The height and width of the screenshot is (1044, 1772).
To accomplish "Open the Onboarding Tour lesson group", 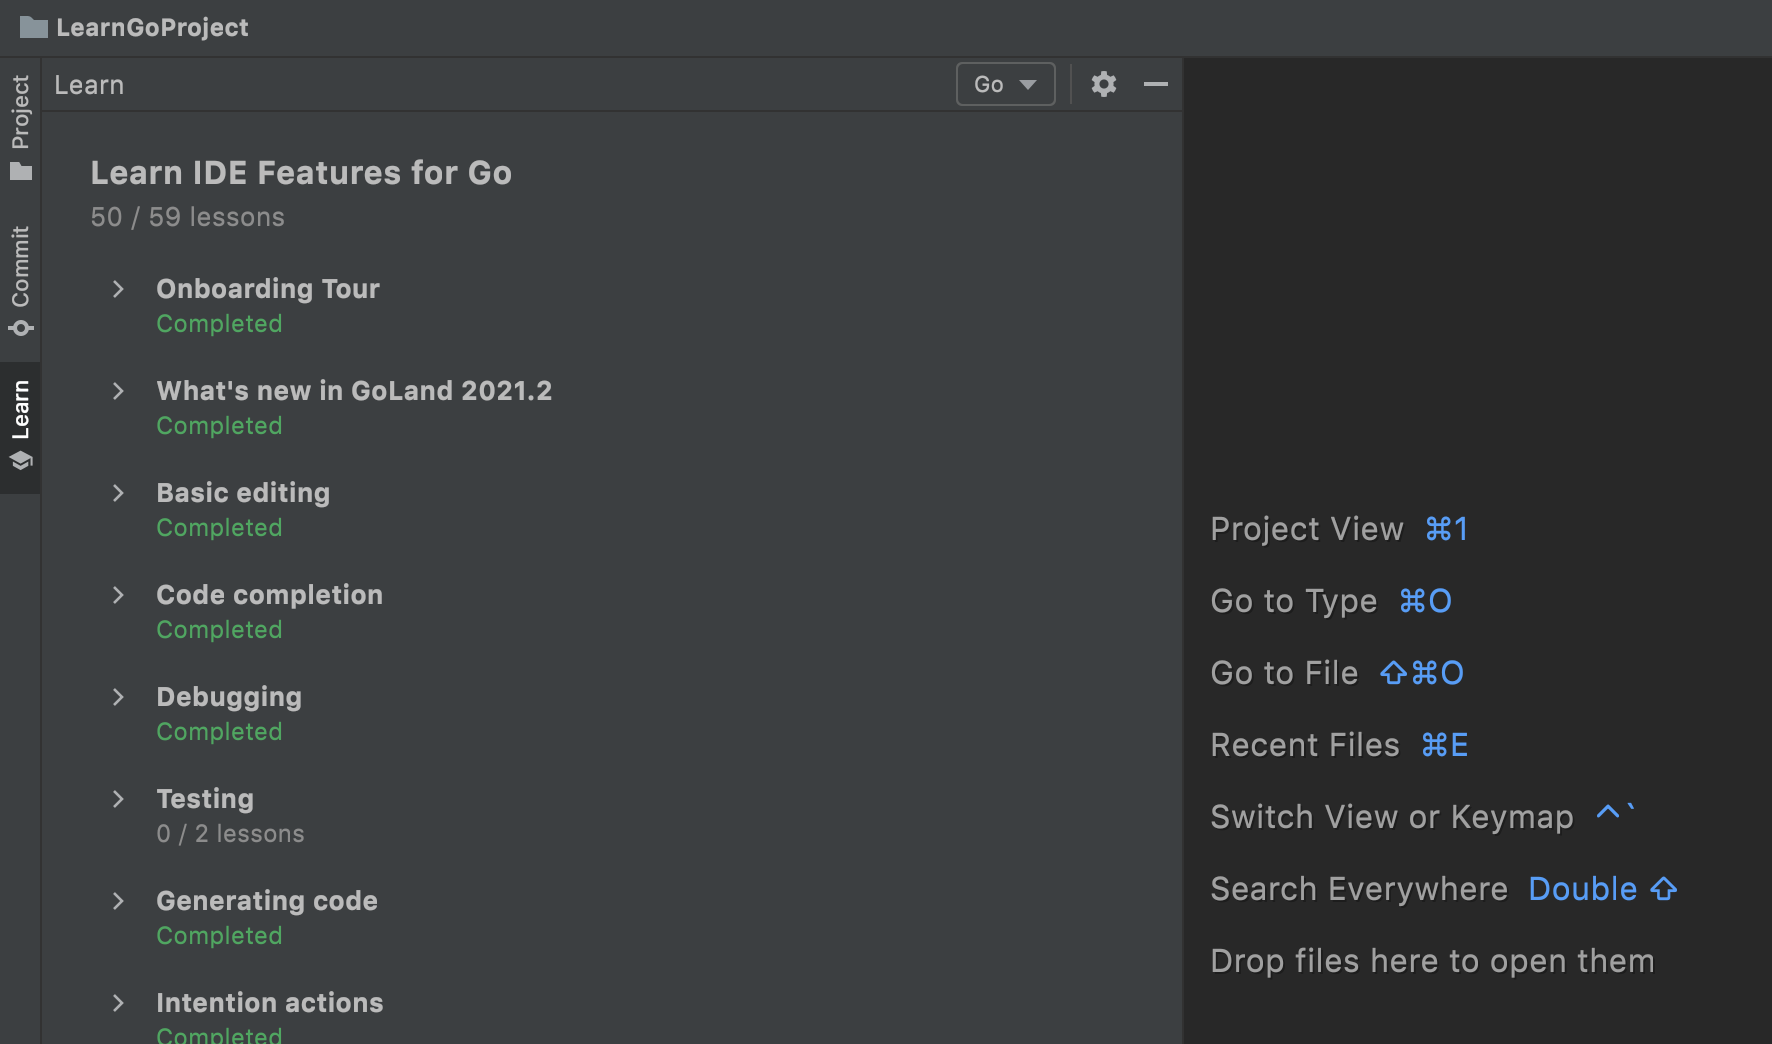I will [268, 289].
